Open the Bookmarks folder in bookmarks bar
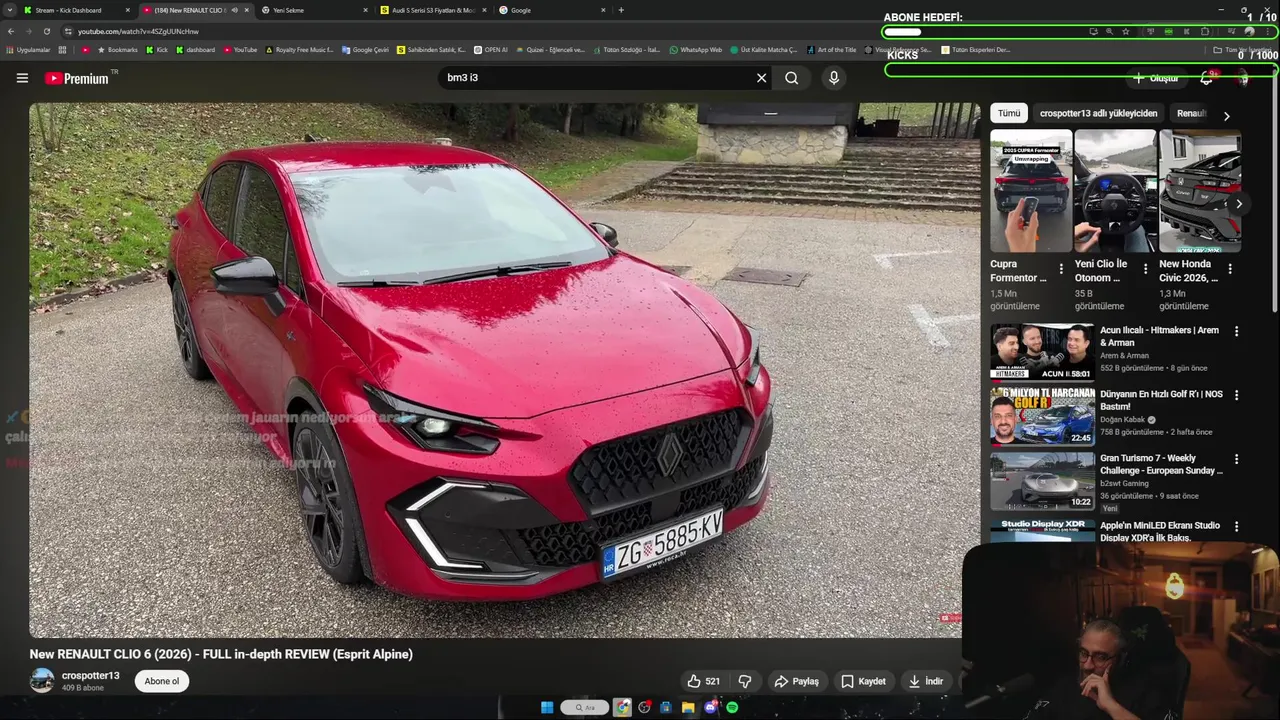Viewport: 1280px width, 720px height. tap(118, 49)
